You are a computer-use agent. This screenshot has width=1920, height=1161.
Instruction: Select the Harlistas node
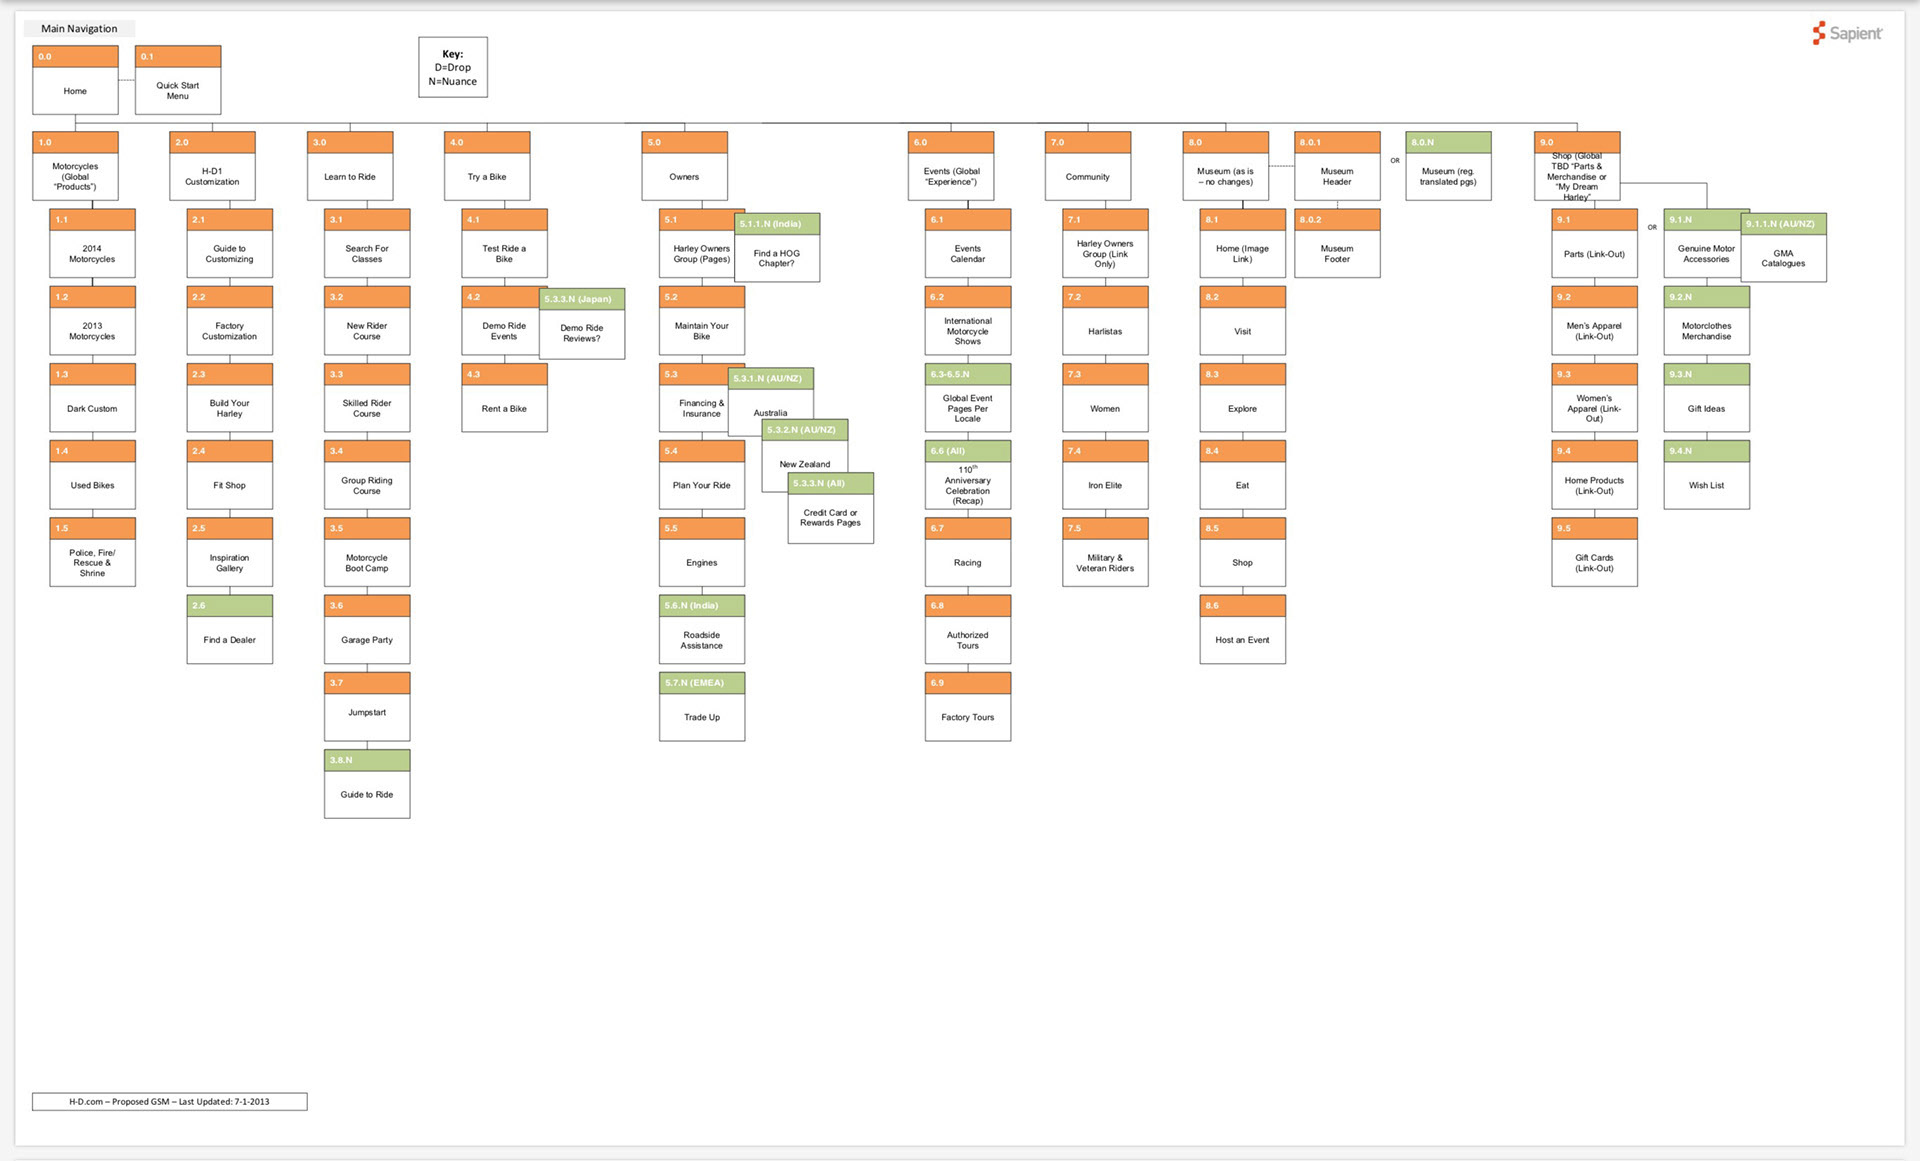coord(1105,321)
